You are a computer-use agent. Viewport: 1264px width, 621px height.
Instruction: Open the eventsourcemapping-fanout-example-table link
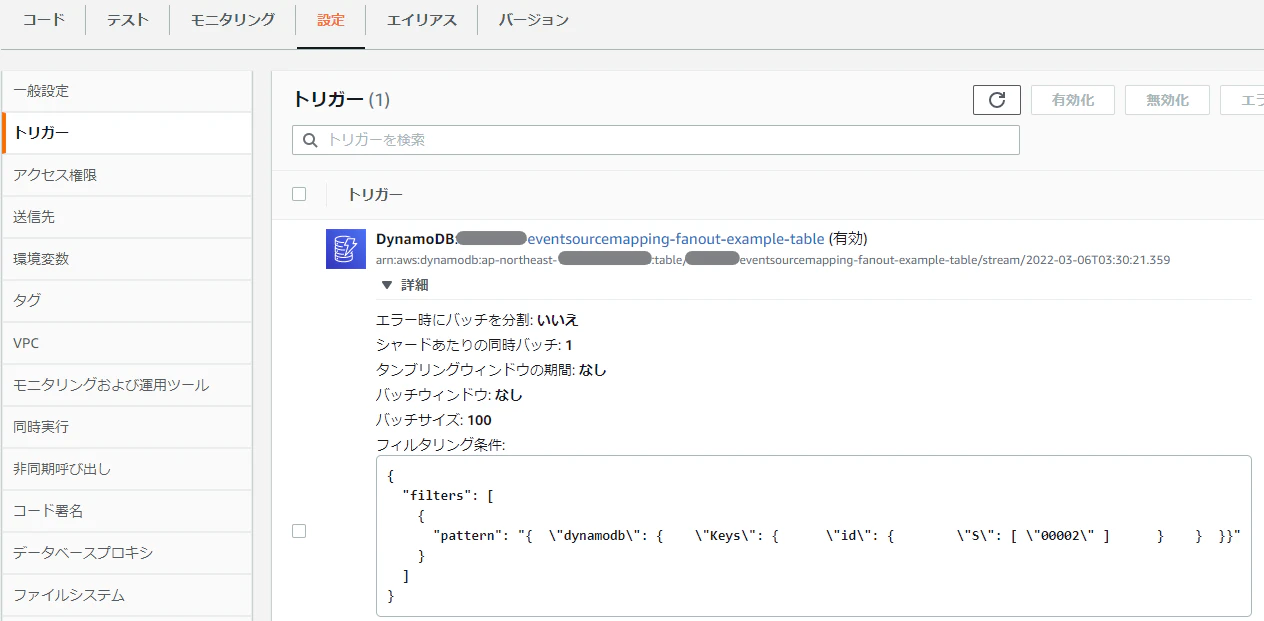pyautogui.click(x=676, y=239)
